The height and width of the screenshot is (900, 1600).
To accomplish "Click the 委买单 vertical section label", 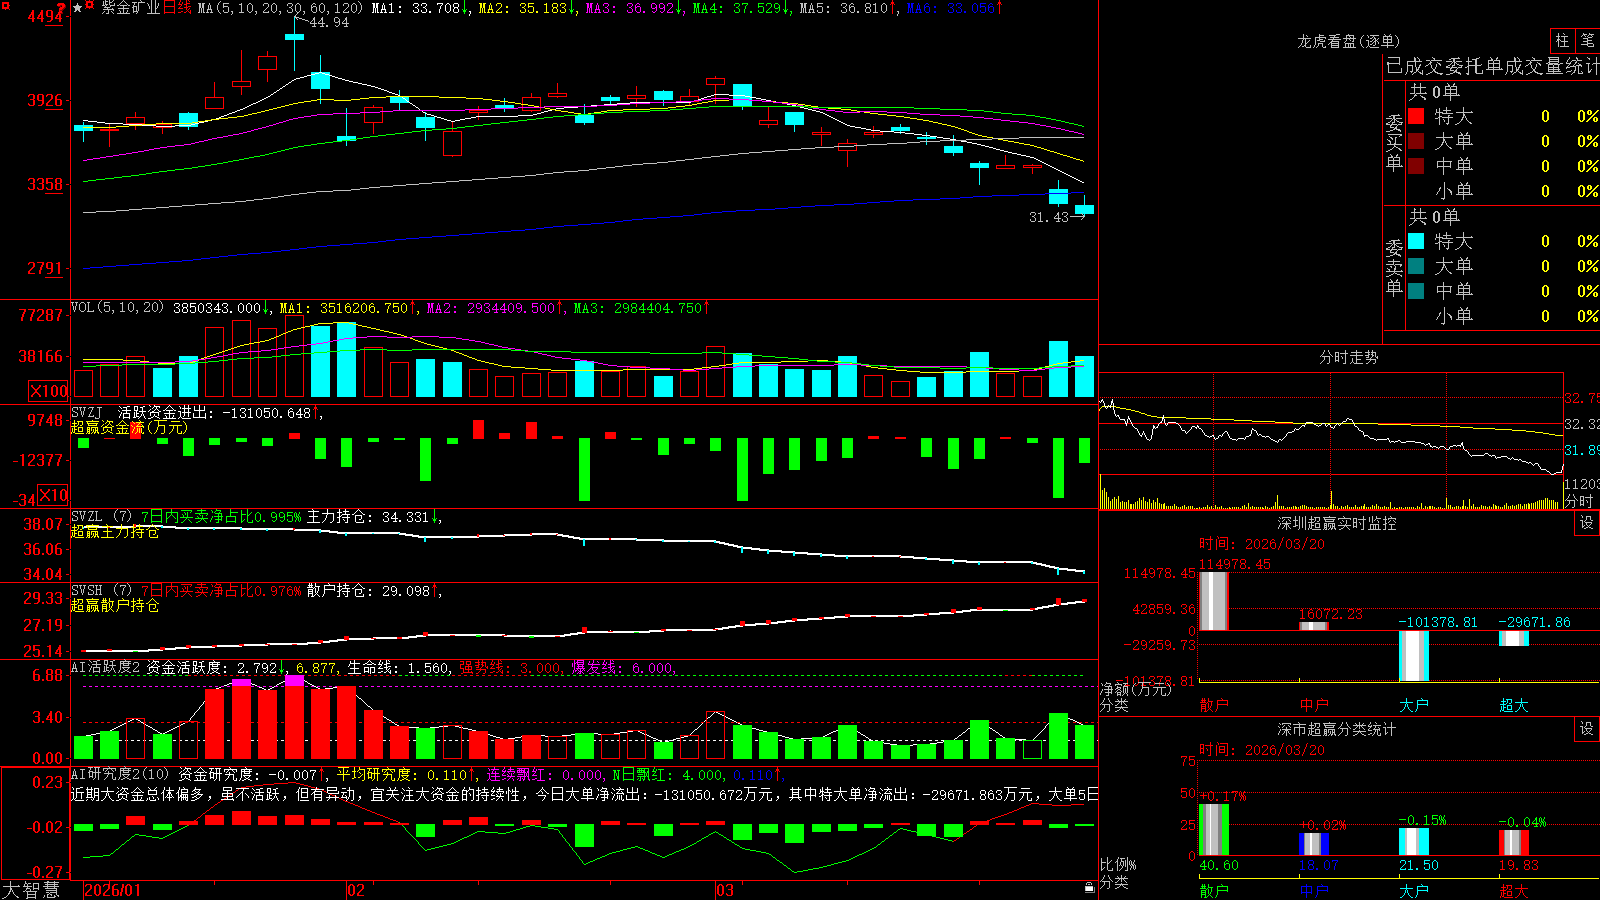I will 1394,142.
